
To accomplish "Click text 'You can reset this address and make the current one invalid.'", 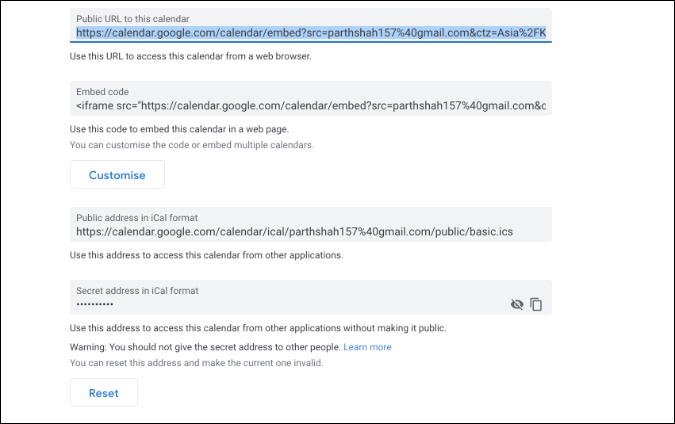I will [x=196, y=363].
